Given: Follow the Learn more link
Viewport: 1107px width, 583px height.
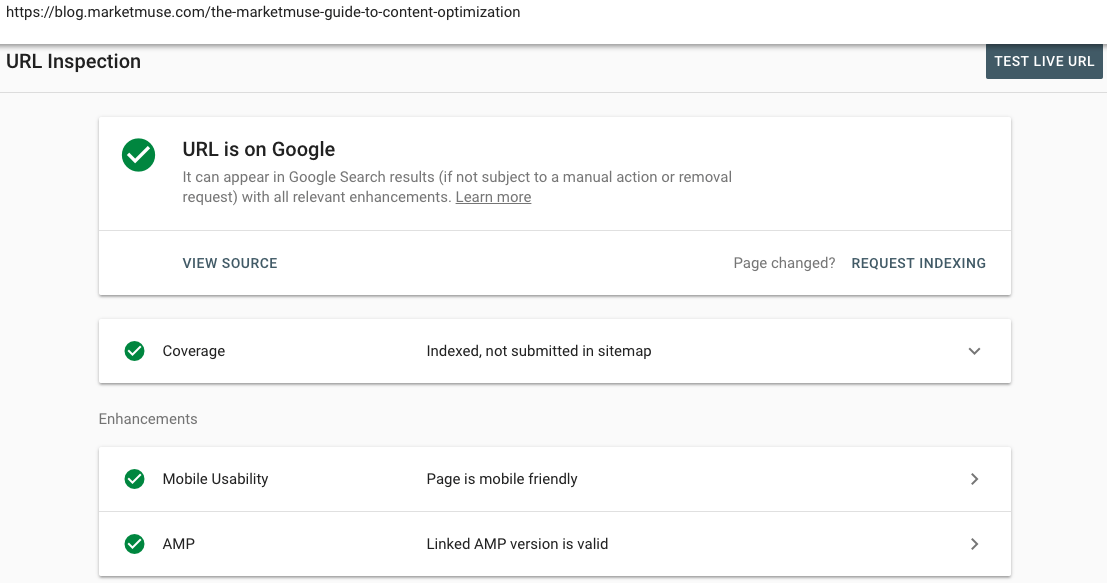Looking at the screenshot, I should coord(493,197).
